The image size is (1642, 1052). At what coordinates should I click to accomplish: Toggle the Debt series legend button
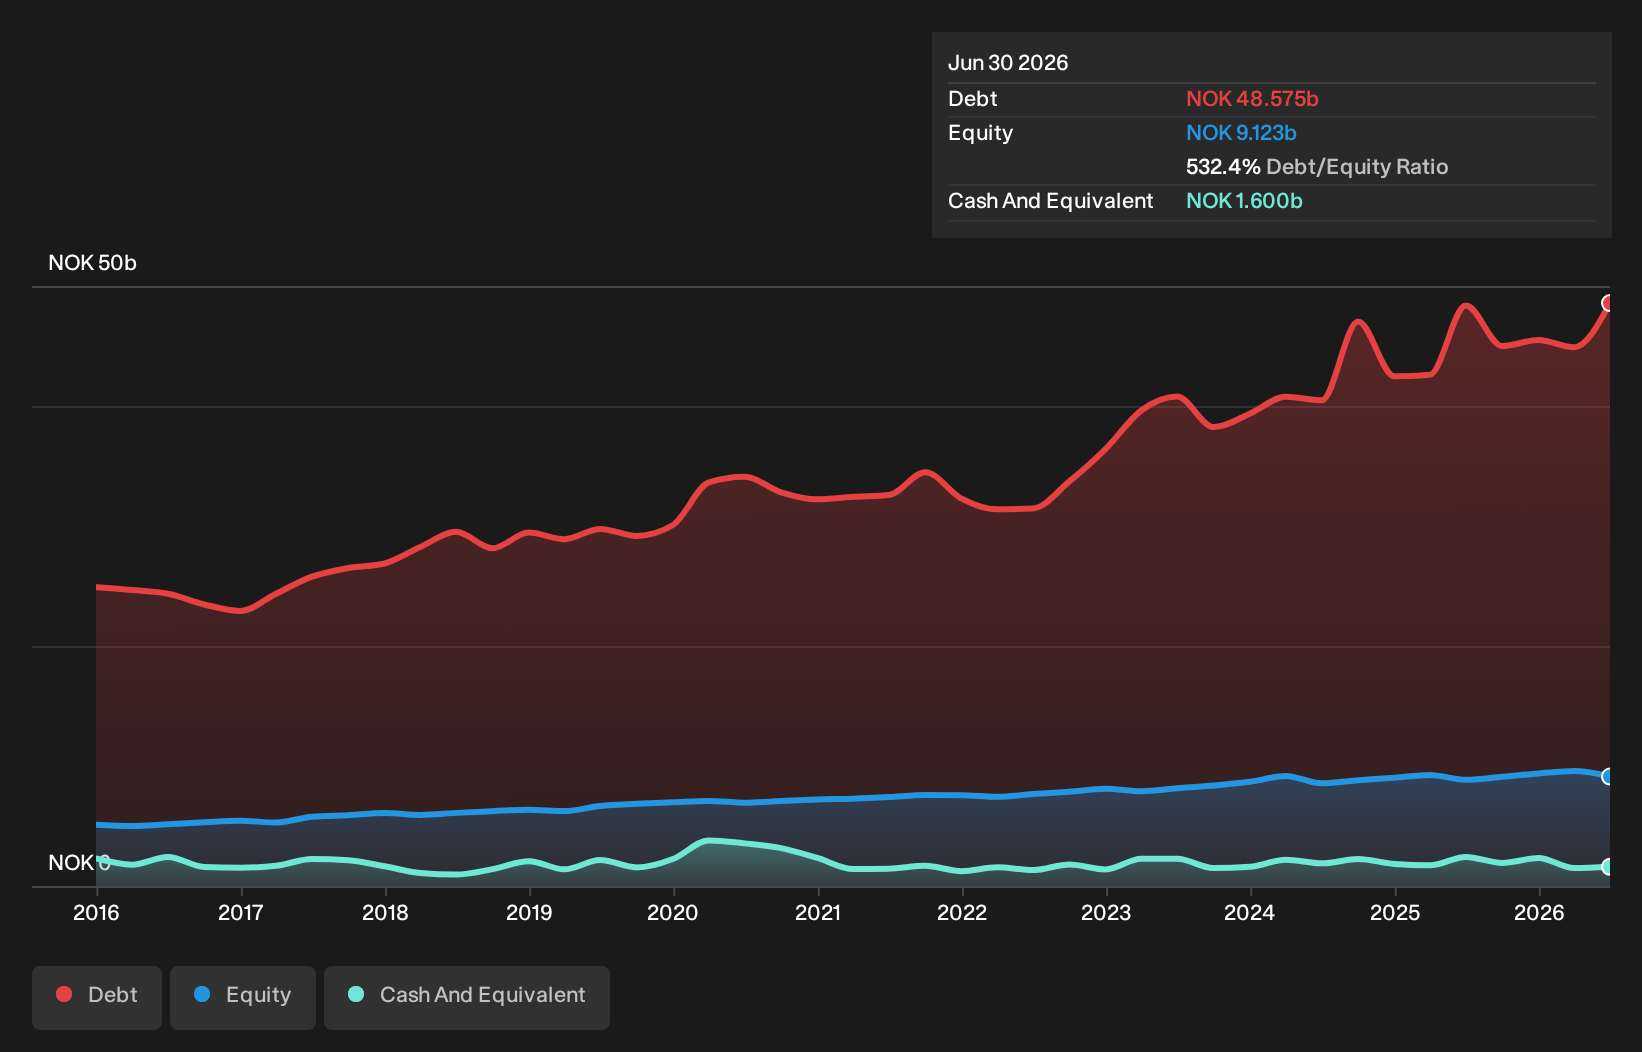tap(97, 997)
